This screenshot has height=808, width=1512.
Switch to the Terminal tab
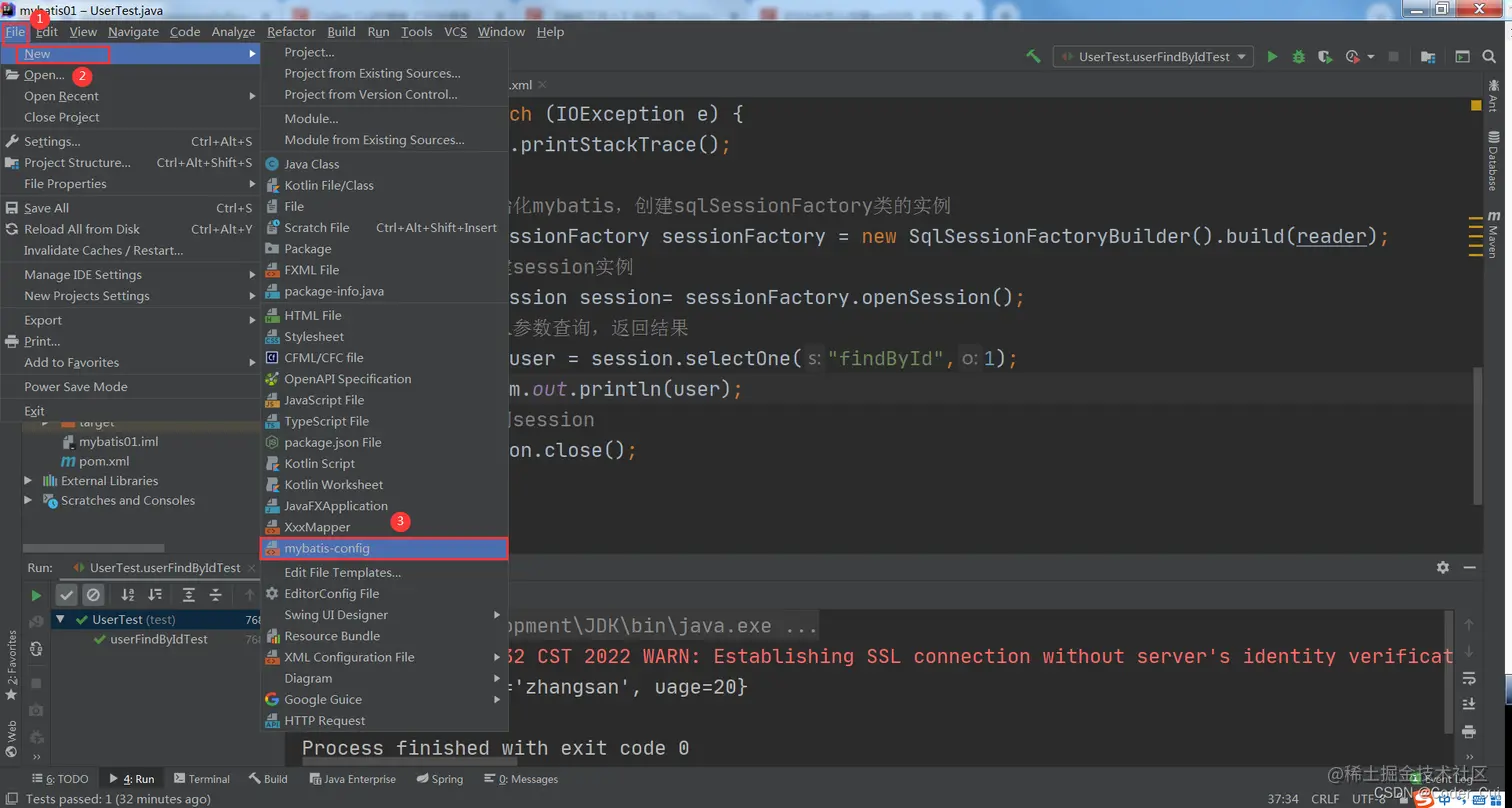[x=202, y=779]
